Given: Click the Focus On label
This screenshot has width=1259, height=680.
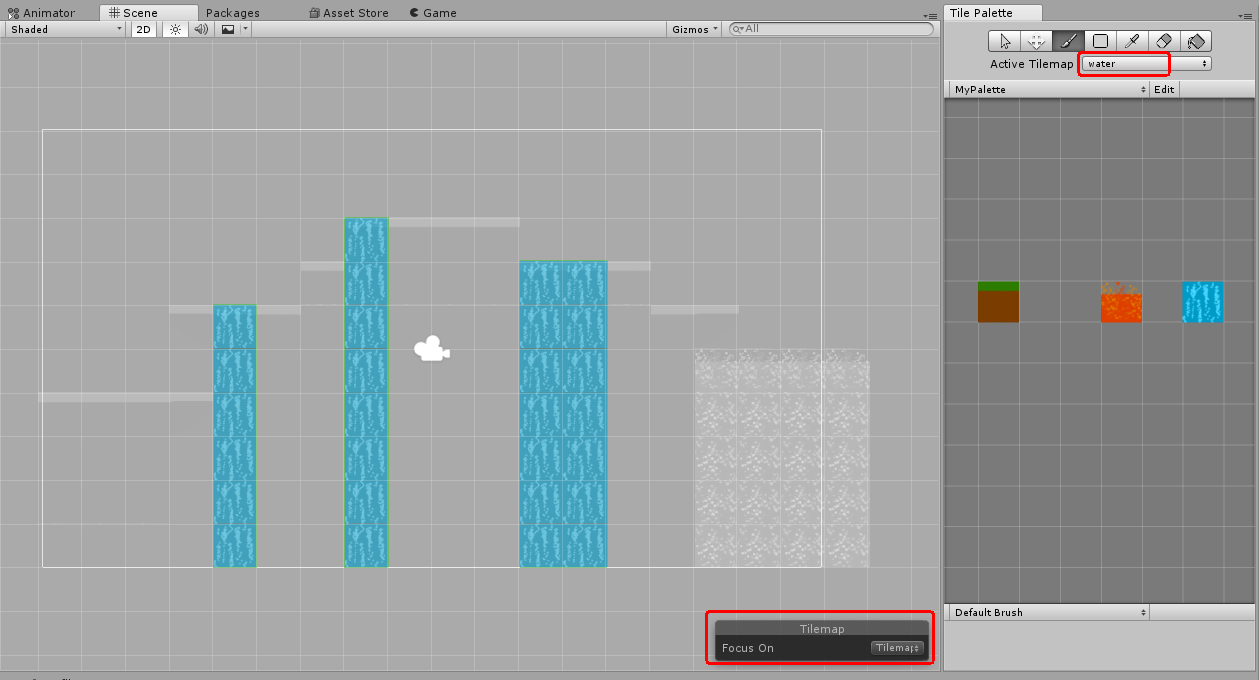Looking at the screenshot, I should click(x=748, y=648).
